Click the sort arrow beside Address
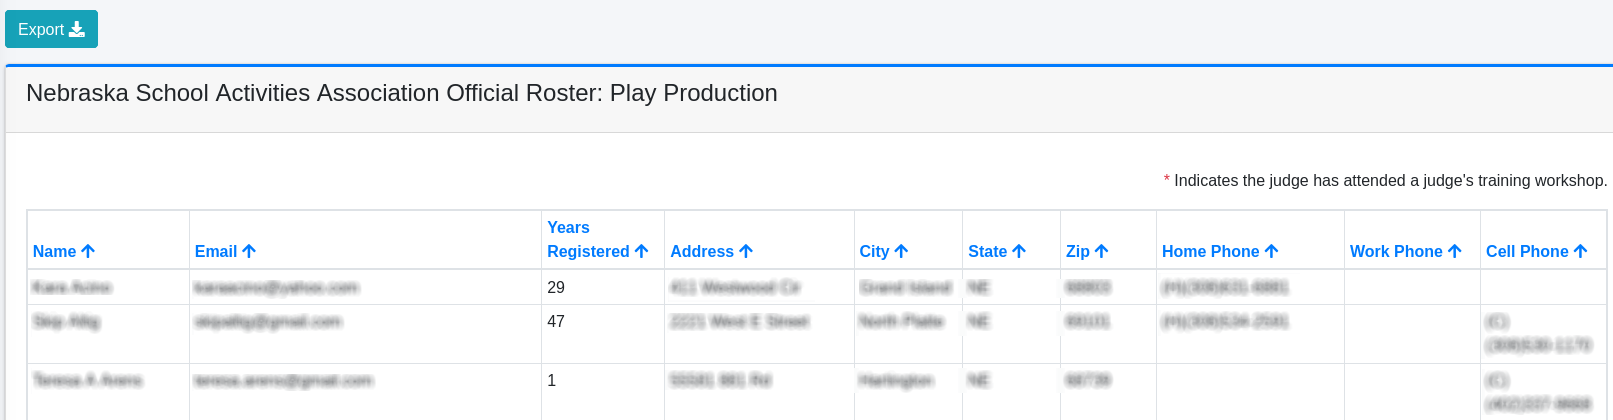The image size is (1613, 420). pyautogui.click(x=746, y=252)
